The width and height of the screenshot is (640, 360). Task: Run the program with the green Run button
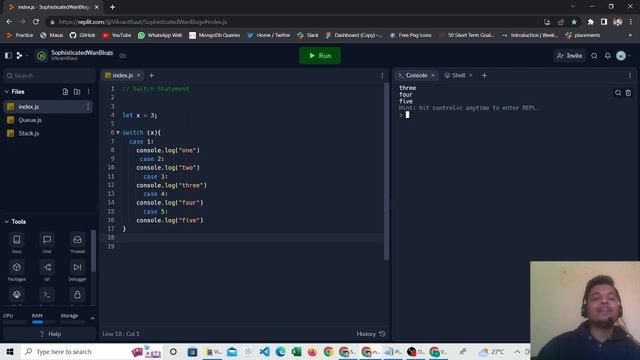(320, 56)
